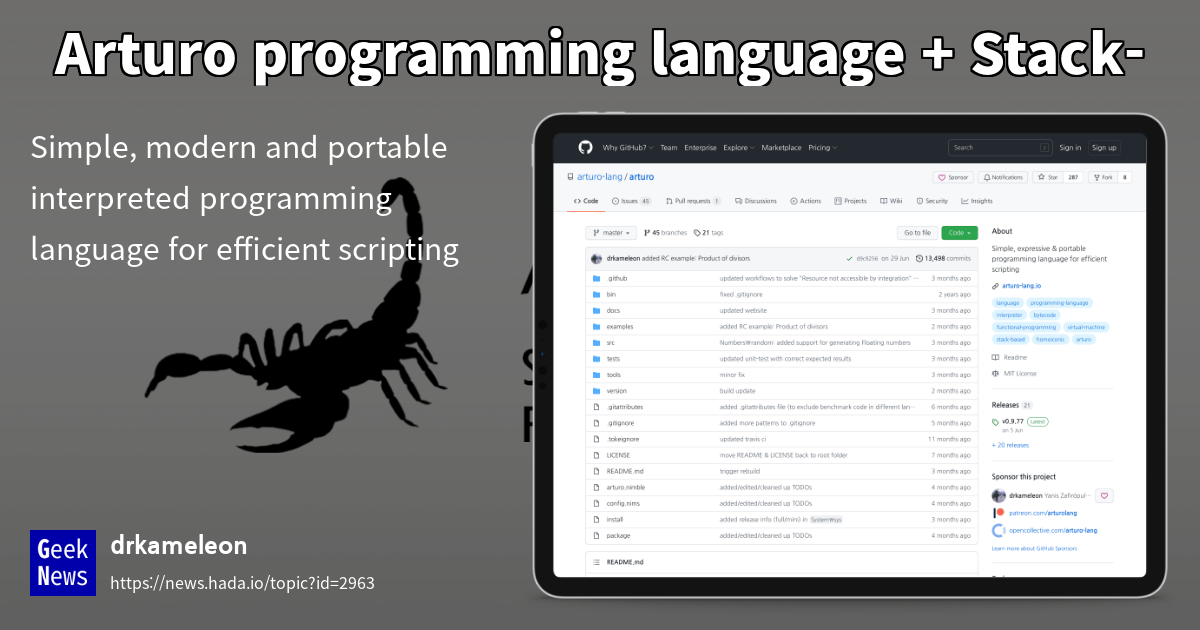Click the GitHub Octocat logo
Image resolution: width=1200 pixels, height=630 pixels.
coord(585,147)
